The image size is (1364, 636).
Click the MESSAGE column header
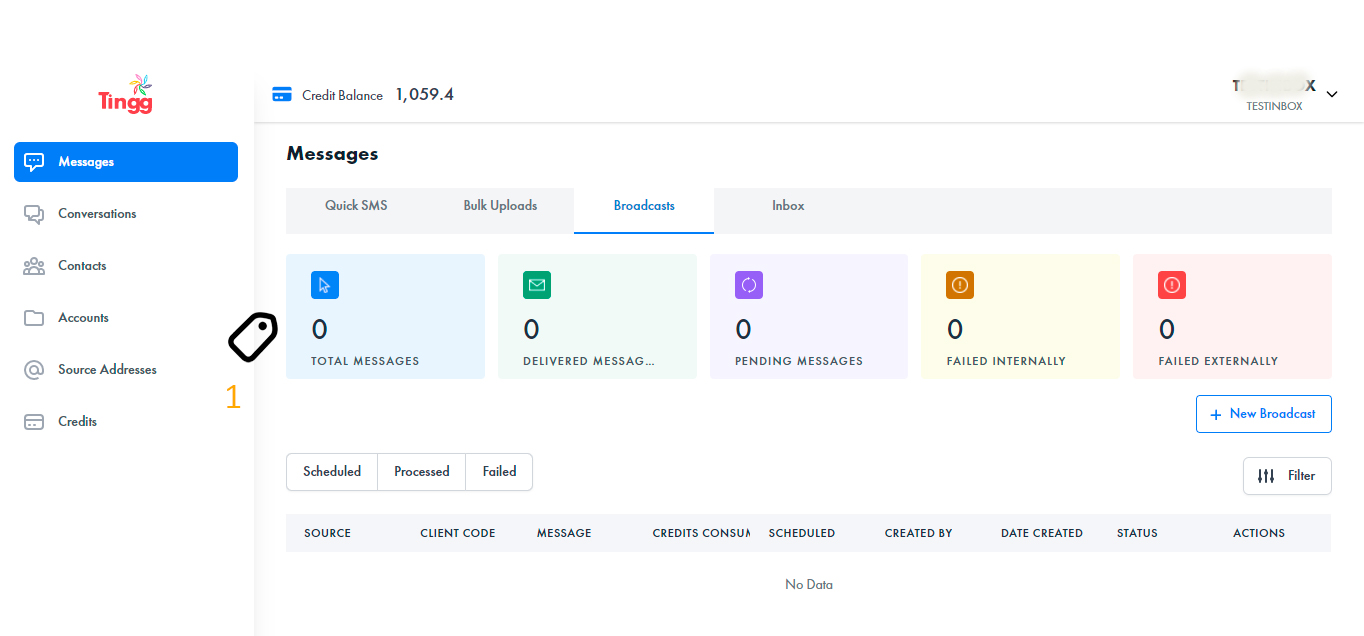(x=564, y=533)
